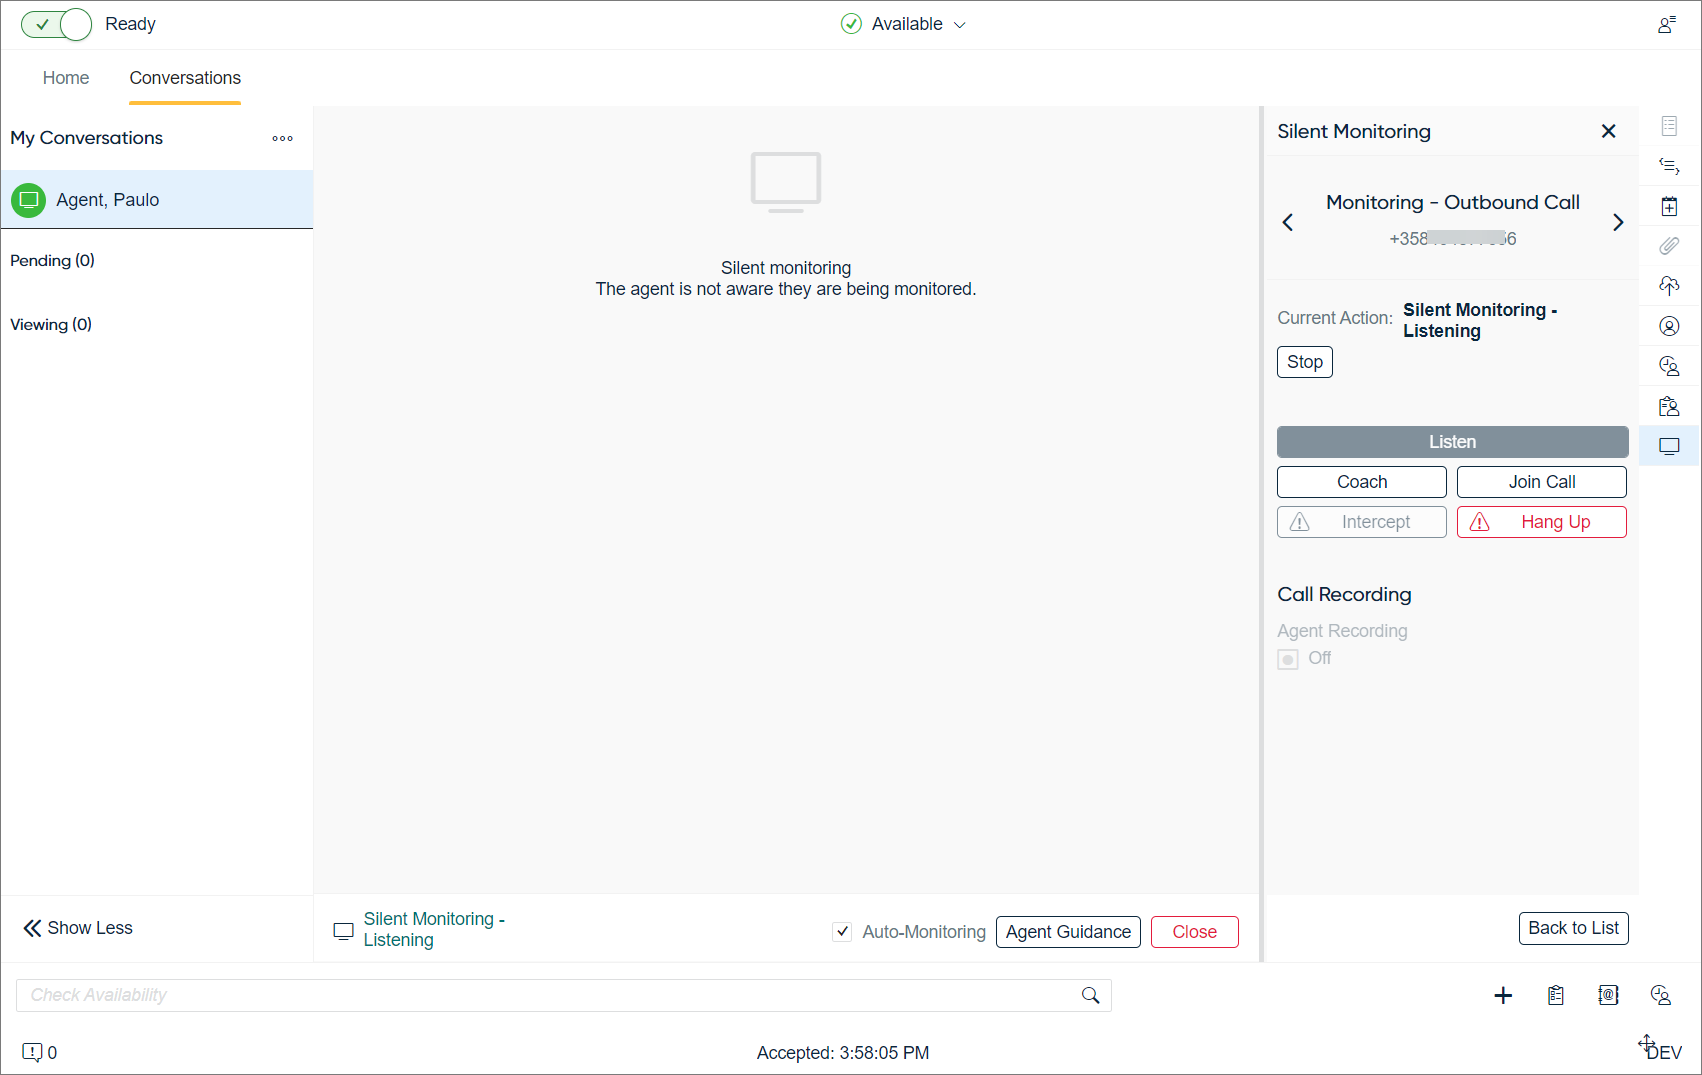Select the monitor icon in right sidebar

(1669, 446)
